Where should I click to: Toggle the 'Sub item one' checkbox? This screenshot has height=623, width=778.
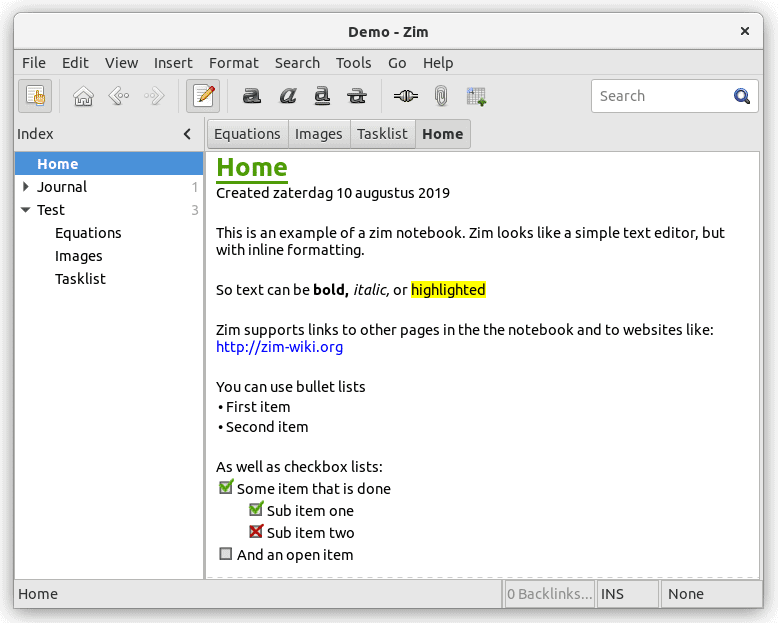[x=256, y=509]
